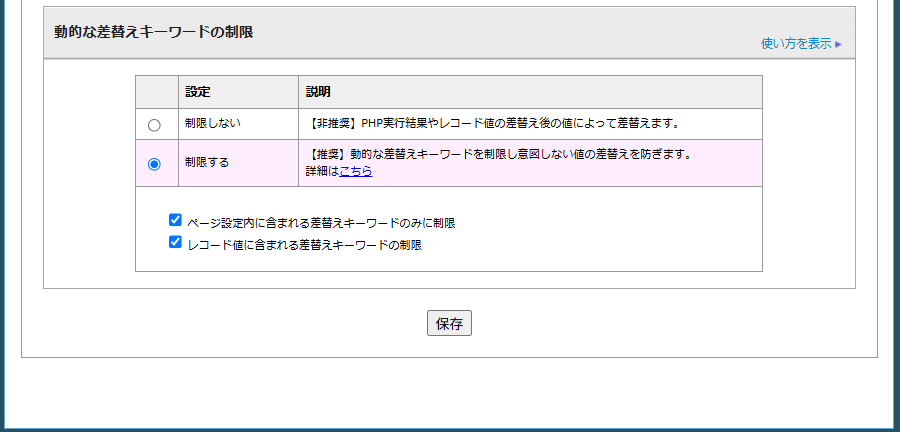Click the arrow icon beside 使い方を表示
900x432 pixels.
(x=838, y=44)
